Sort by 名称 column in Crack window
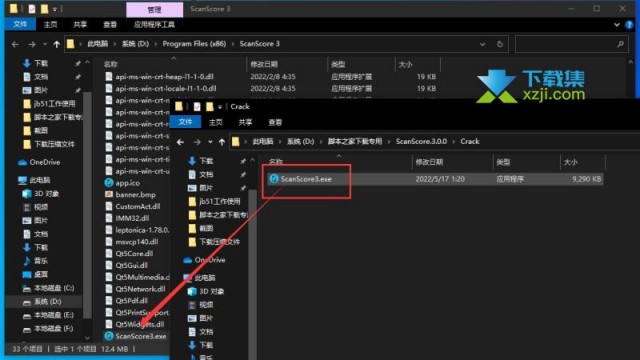The height and width of the screenshot is (360, 640). [x=276, y=162]
